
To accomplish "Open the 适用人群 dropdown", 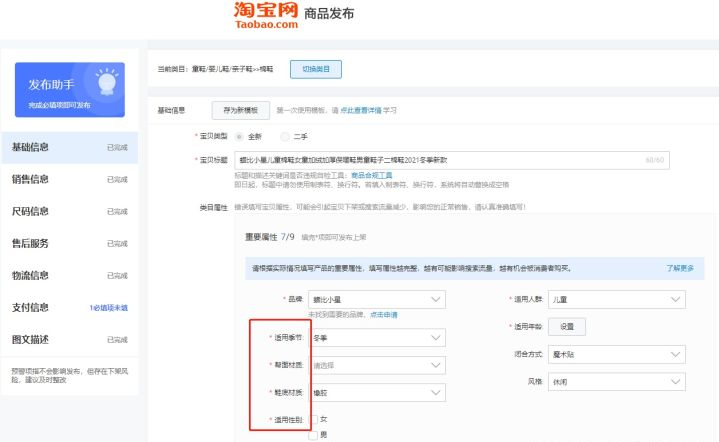I will pos(618,299).
